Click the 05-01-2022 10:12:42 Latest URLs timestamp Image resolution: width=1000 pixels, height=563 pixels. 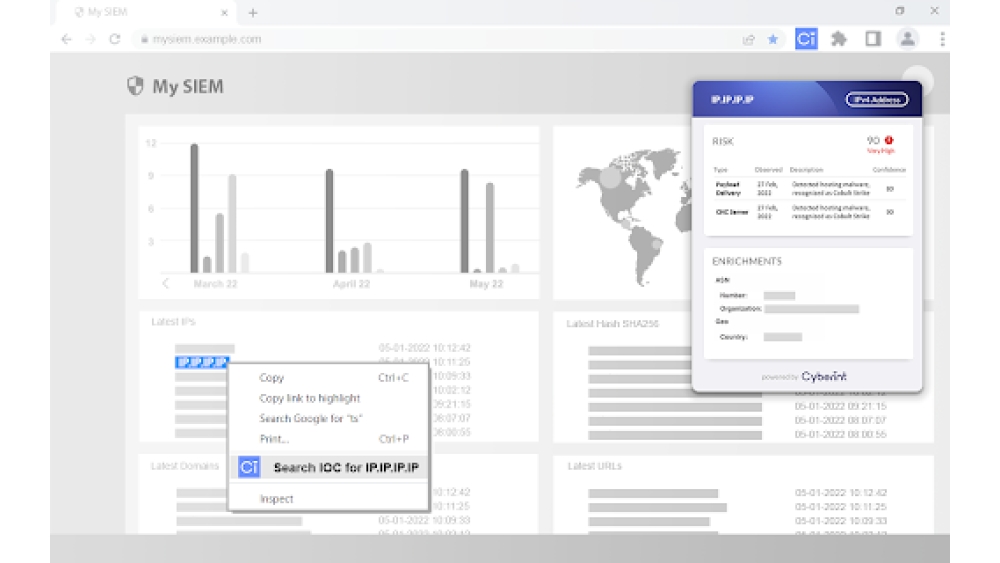tap(840, 492)
